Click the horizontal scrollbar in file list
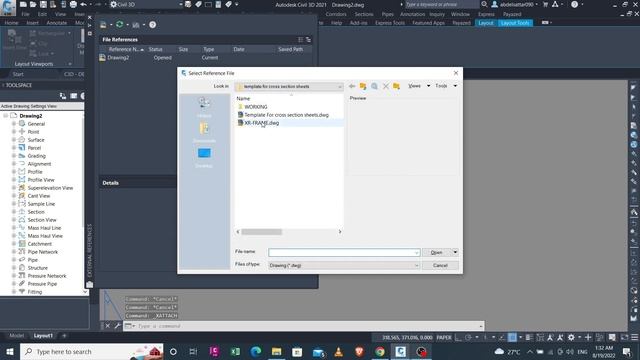Image resolution: width=640 pixels, height=360 pixels. (x=261, y=232)
